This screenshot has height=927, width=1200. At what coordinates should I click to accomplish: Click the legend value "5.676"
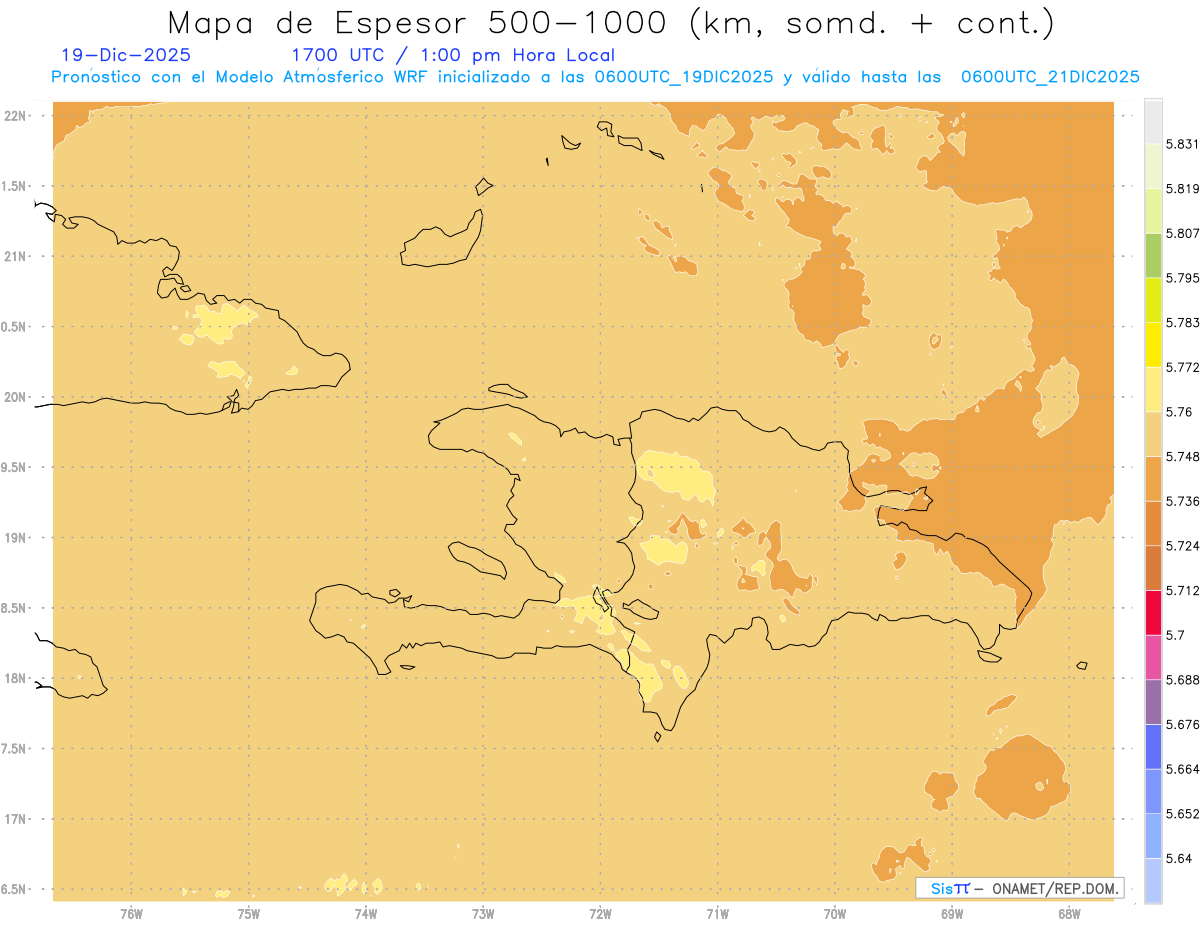1182,725
